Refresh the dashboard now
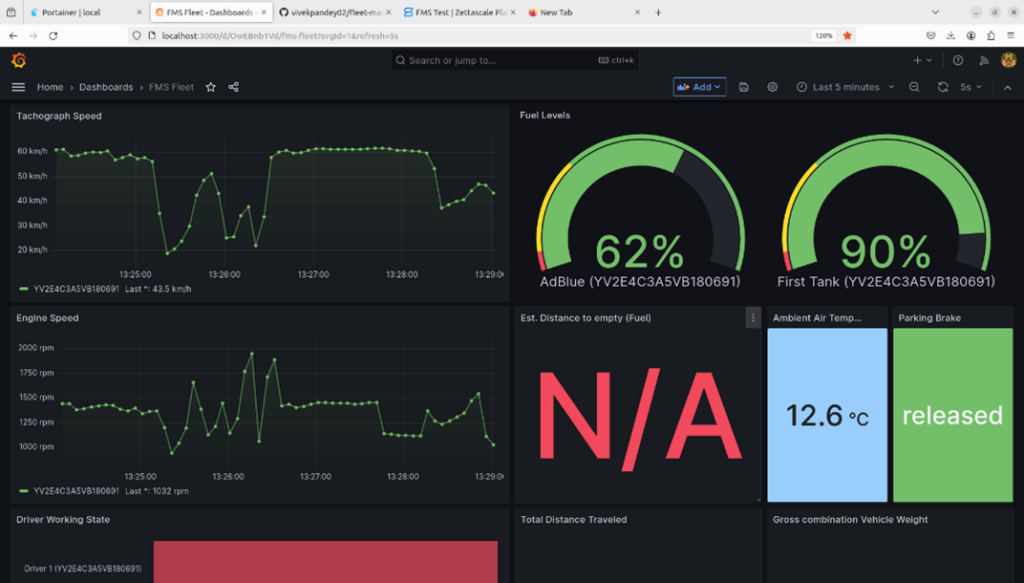 click(x=942, y=87)
